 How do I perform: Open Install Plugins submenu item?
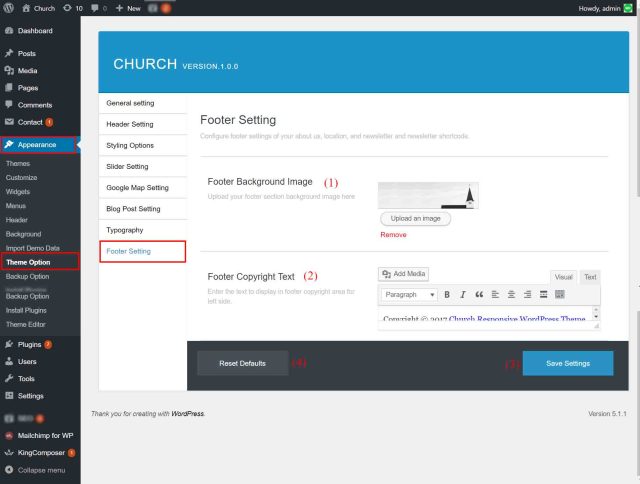tap(26, 311)
